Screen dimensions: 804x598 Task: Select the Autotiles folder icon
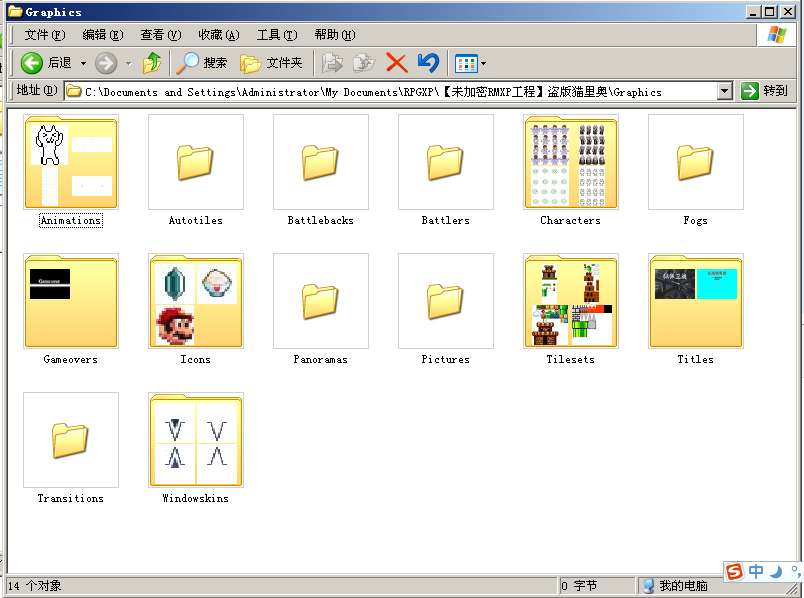[195, 162]
